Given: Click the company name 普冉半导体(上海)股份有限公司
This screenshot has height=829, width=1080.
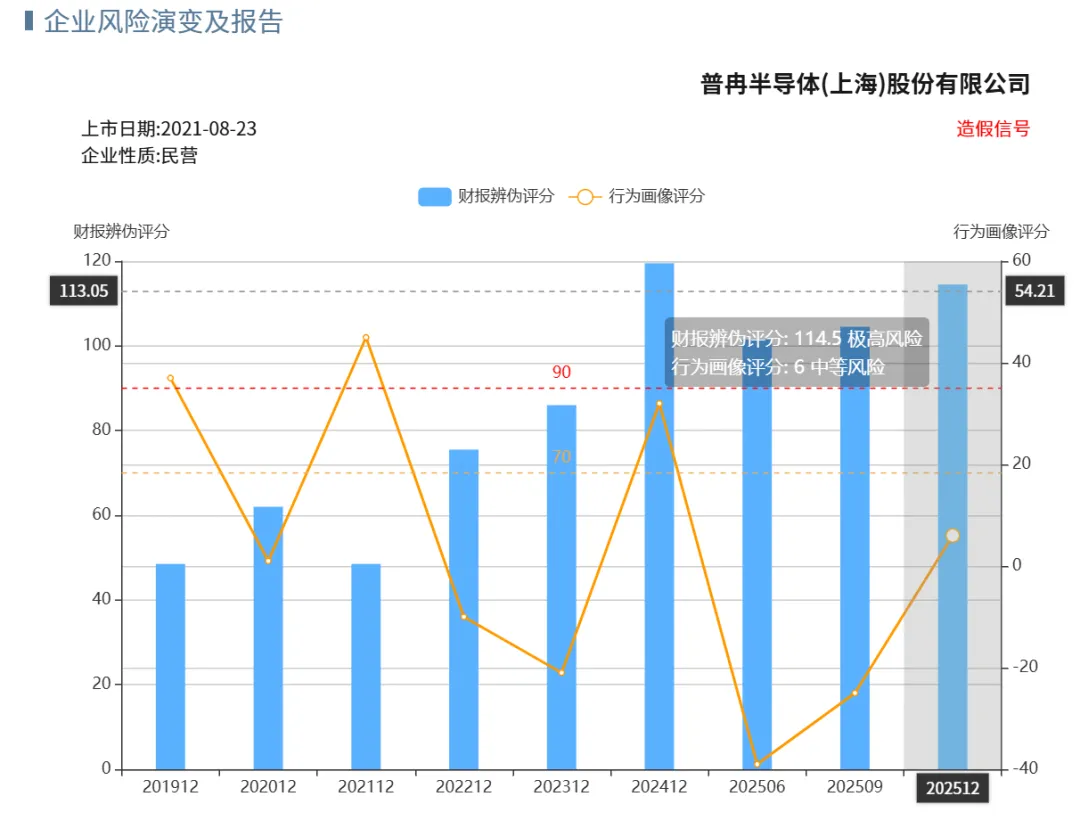Looking at the screenshot, I should (865, 84).
